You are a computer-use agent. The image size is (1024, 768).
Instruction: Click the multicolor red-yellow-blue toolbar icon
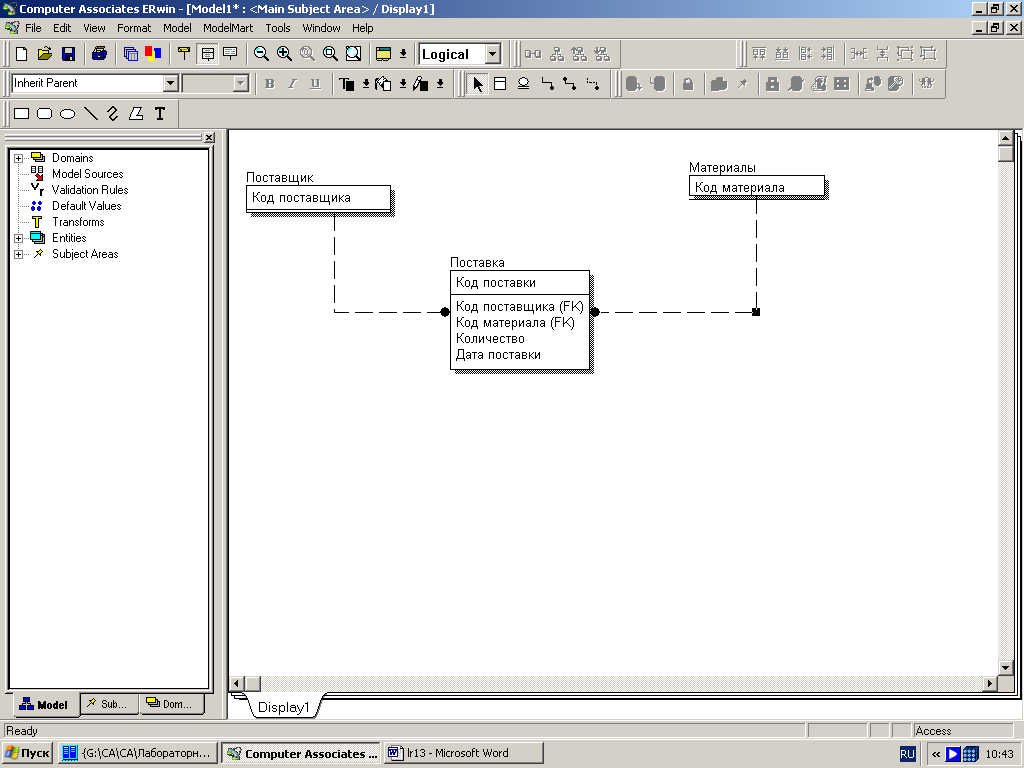153,54
